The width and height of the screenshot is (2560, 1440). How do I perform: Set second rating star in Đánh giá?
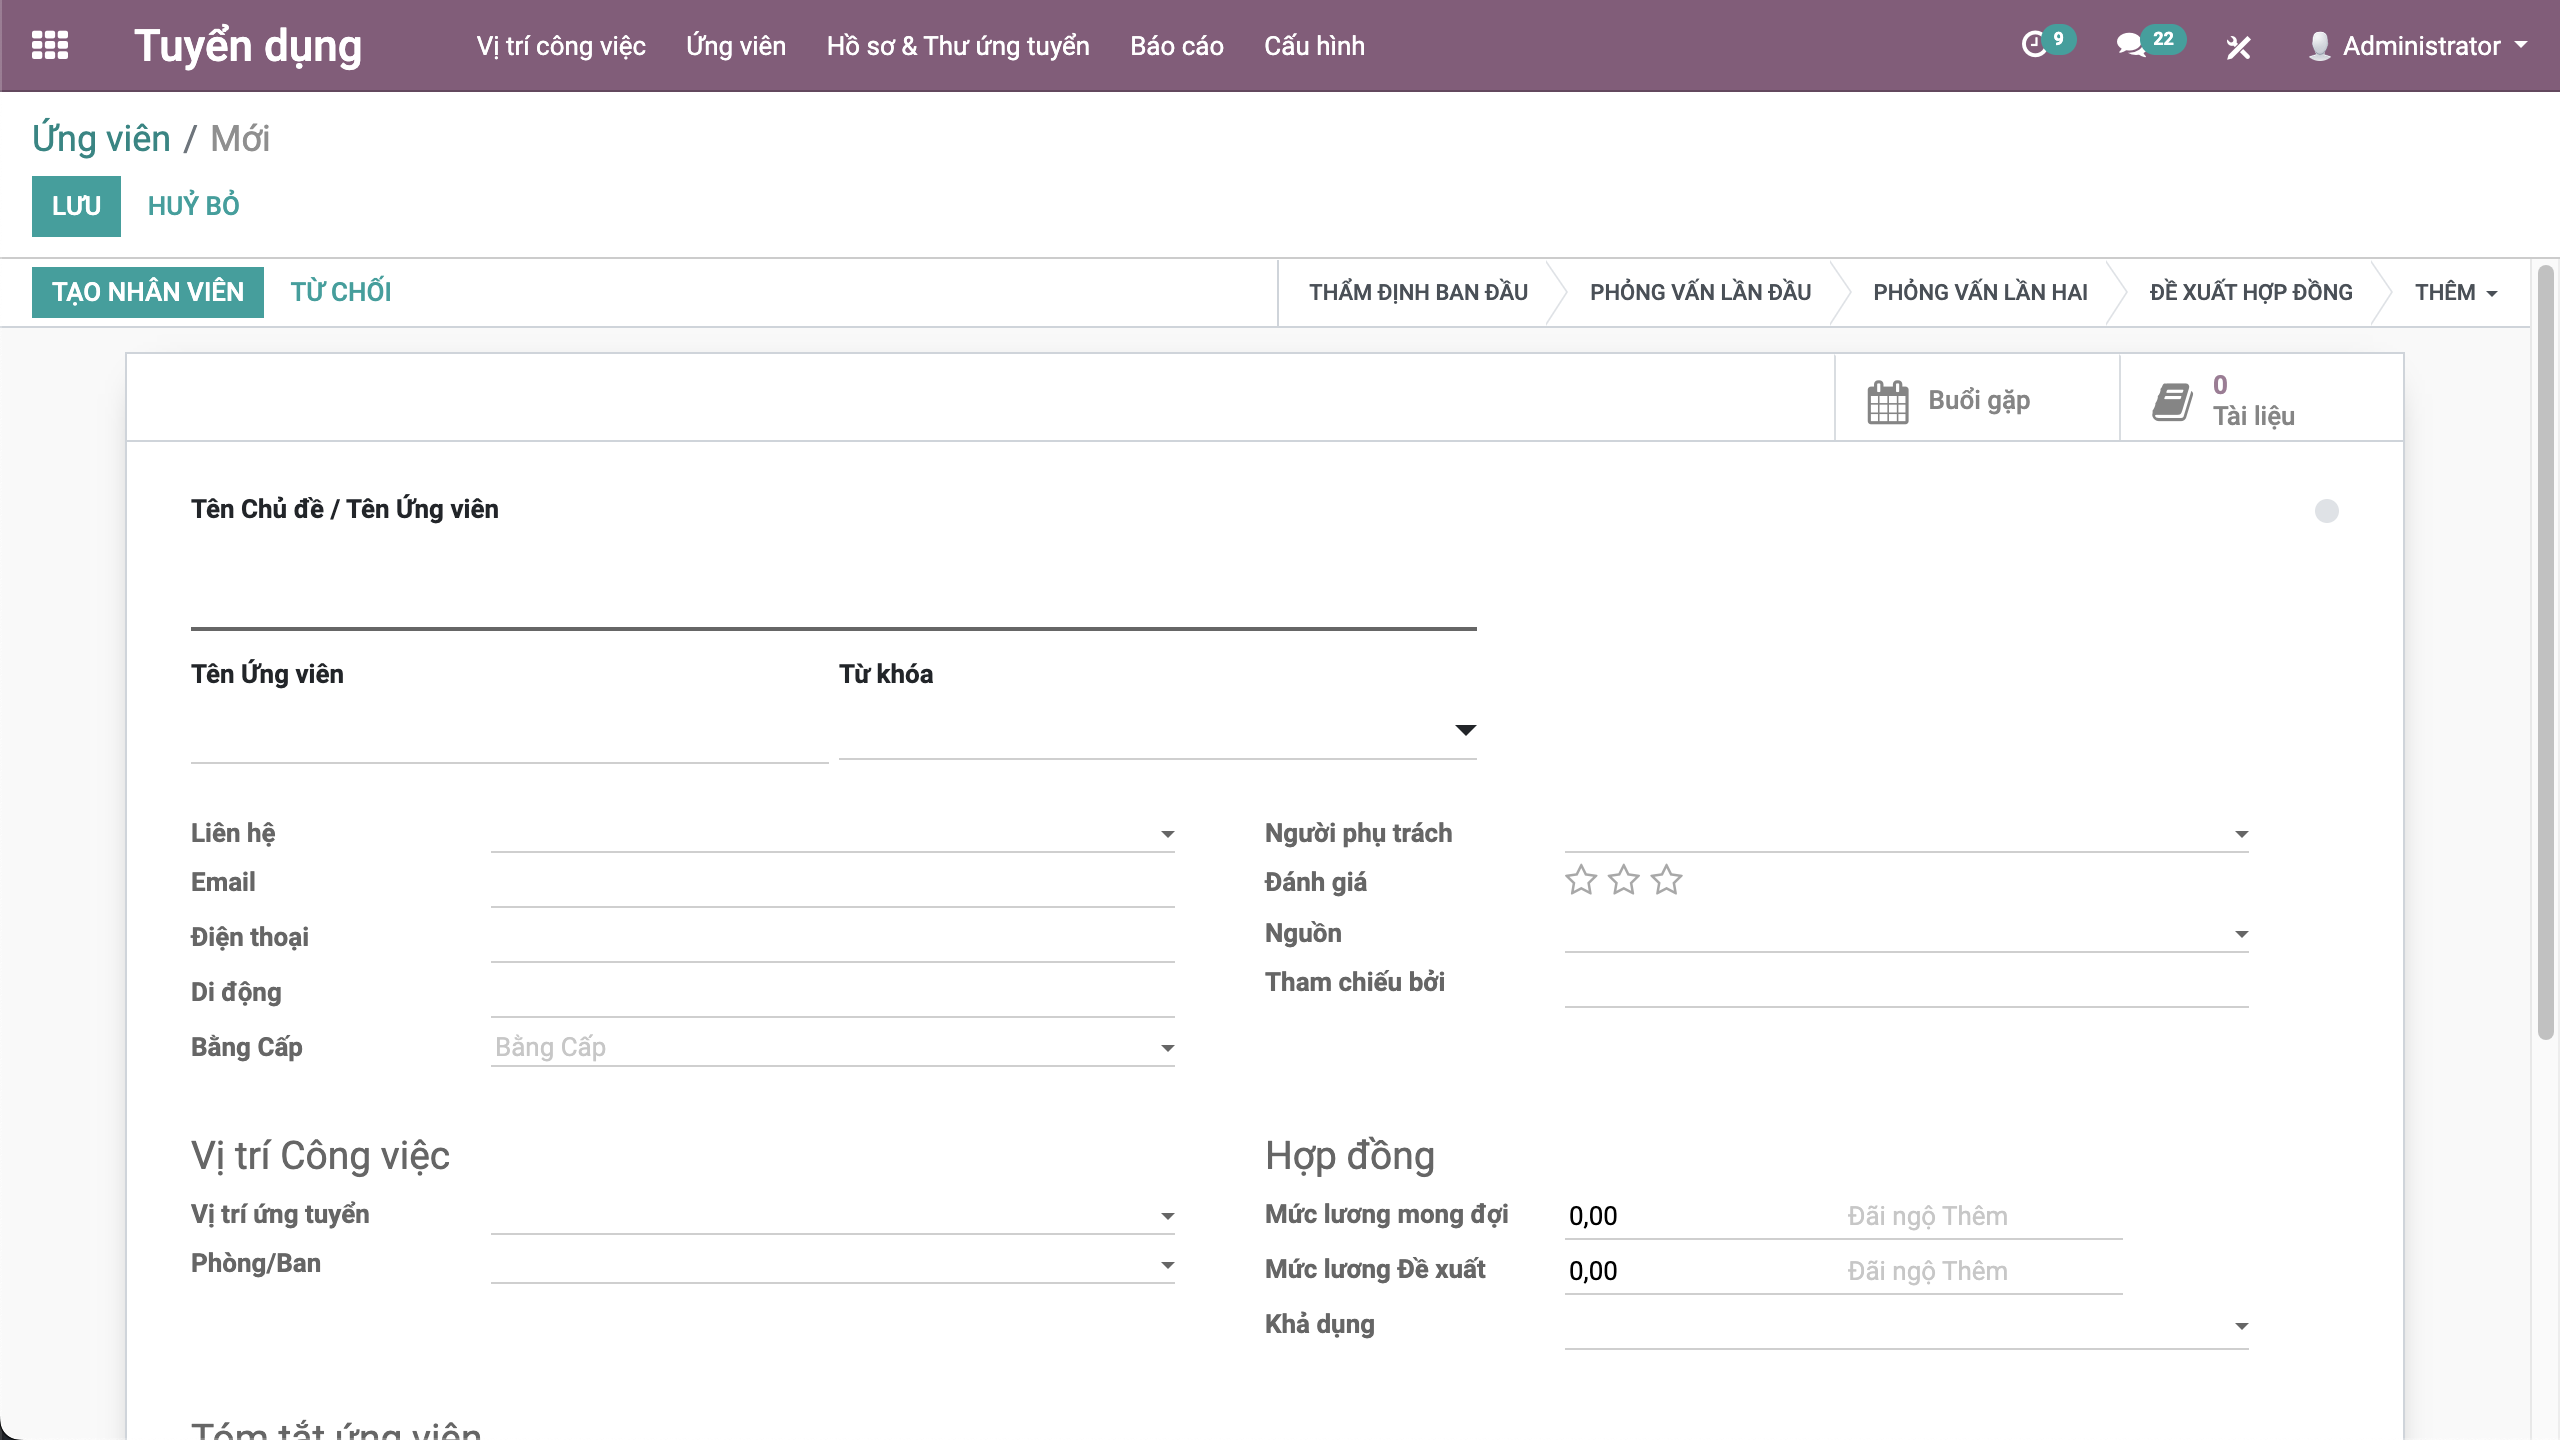point(1624,881)
